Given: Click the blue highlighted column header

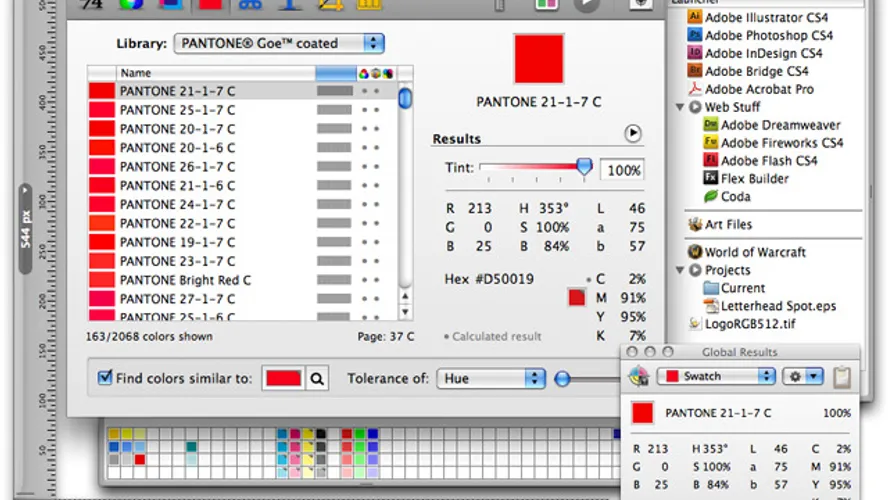Looking at the screenshot, I should 336,73.
